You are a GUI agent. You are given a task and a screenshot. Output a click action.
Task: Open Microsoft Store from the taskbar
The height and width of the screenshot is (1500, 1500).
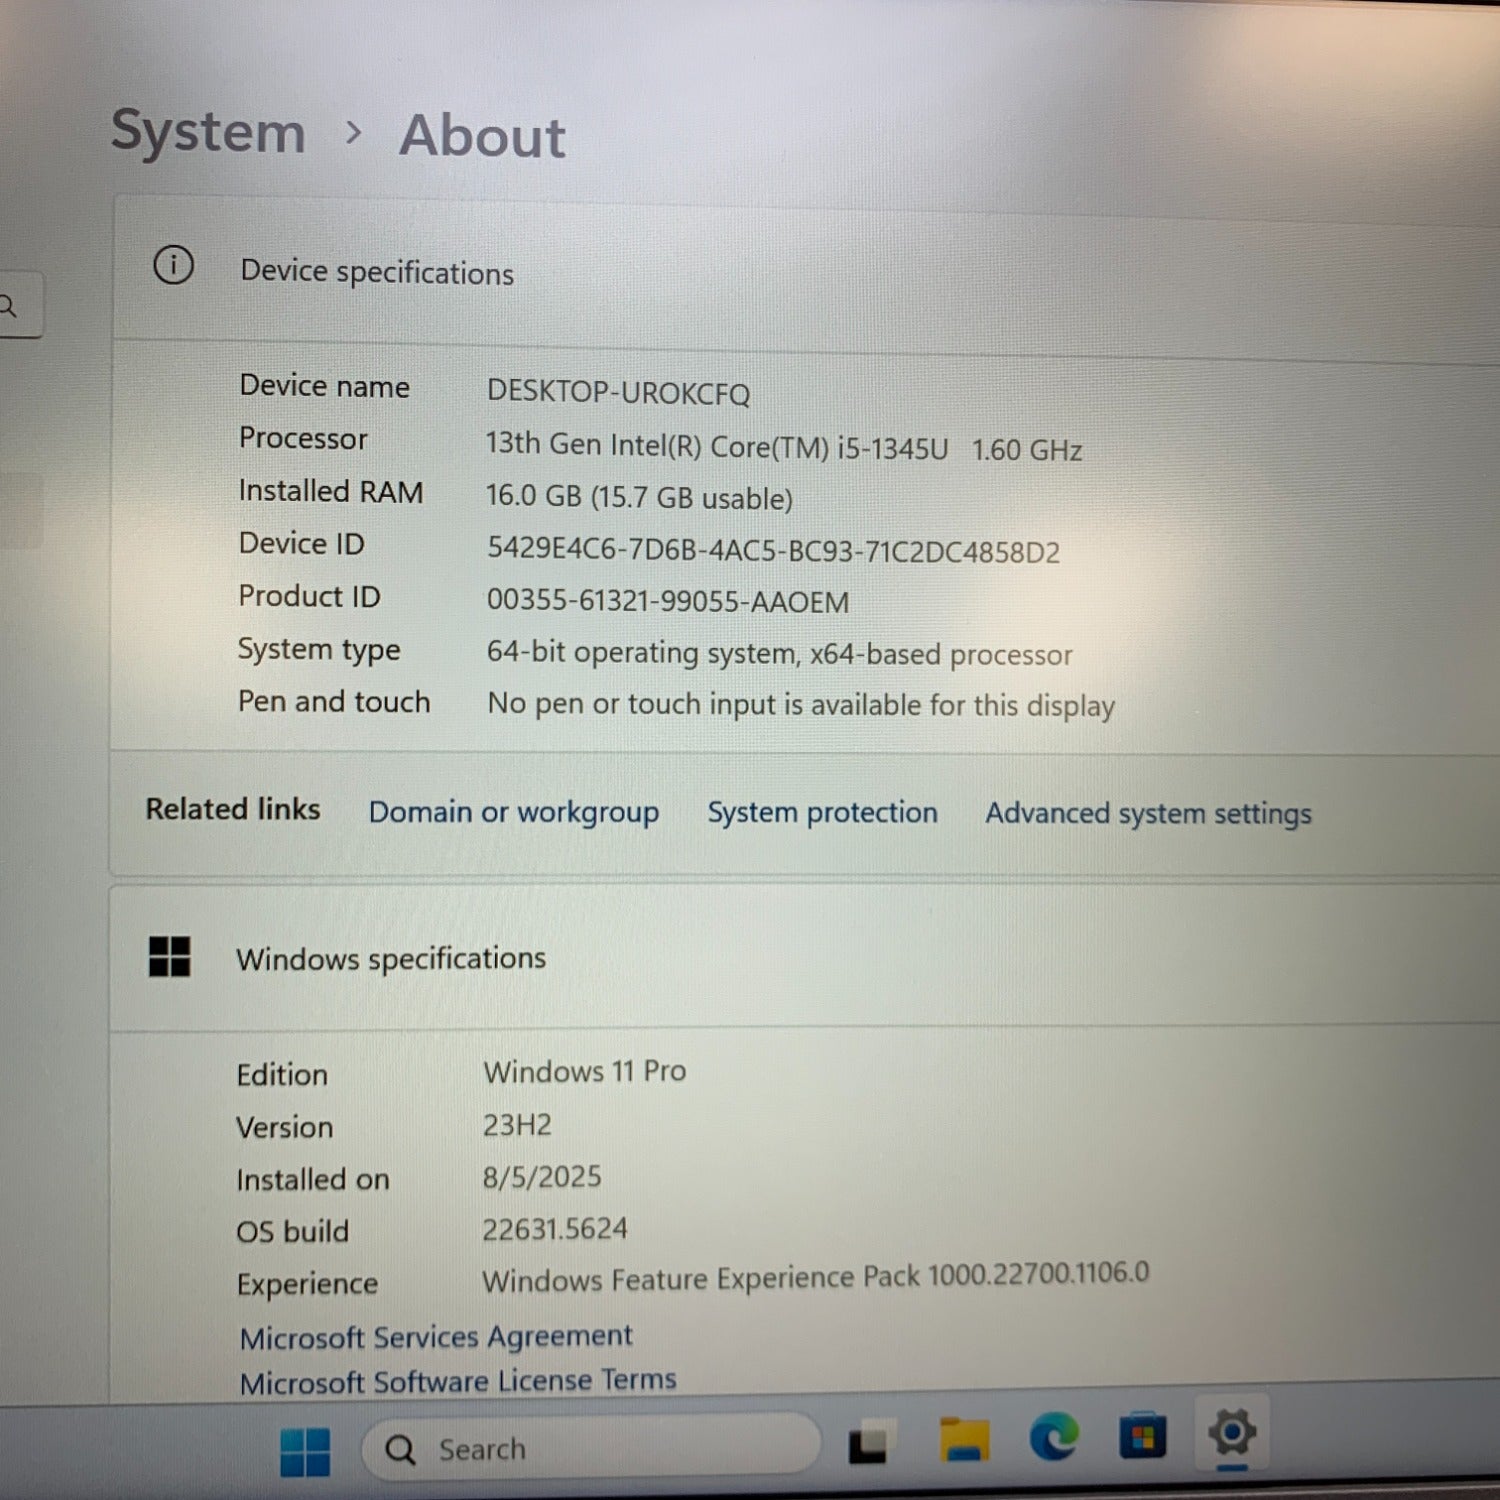coord(1142,1436)
